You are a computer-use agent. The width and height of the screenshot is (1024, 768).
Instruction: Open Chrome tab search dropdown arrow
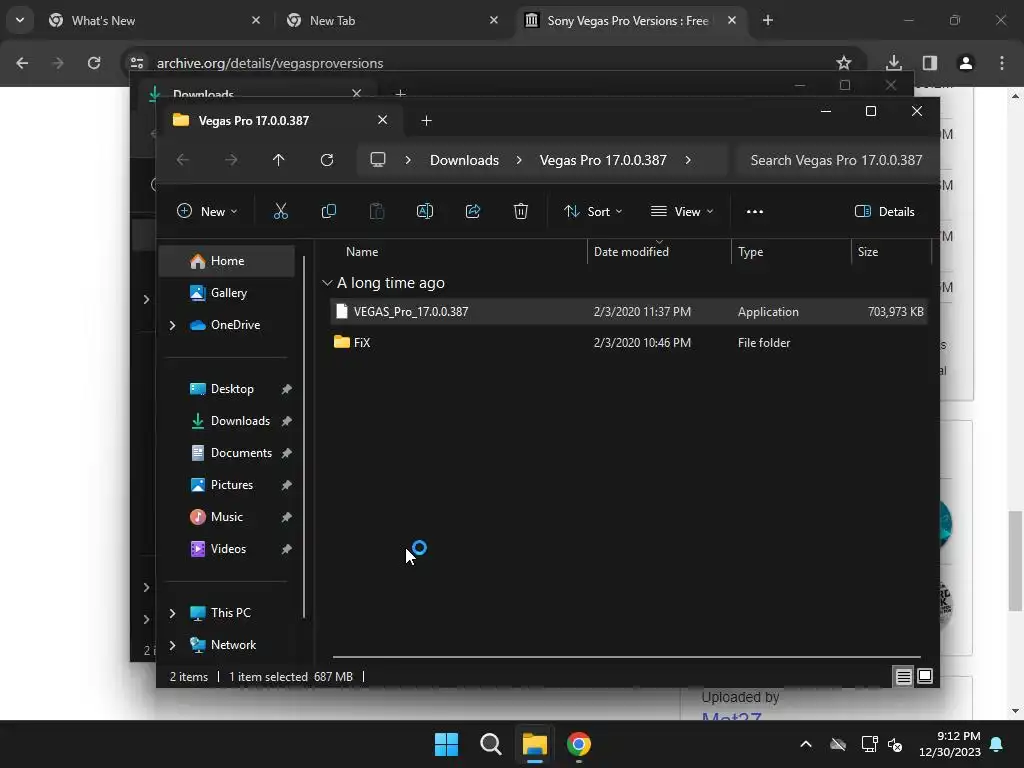[x=20, y=20]
